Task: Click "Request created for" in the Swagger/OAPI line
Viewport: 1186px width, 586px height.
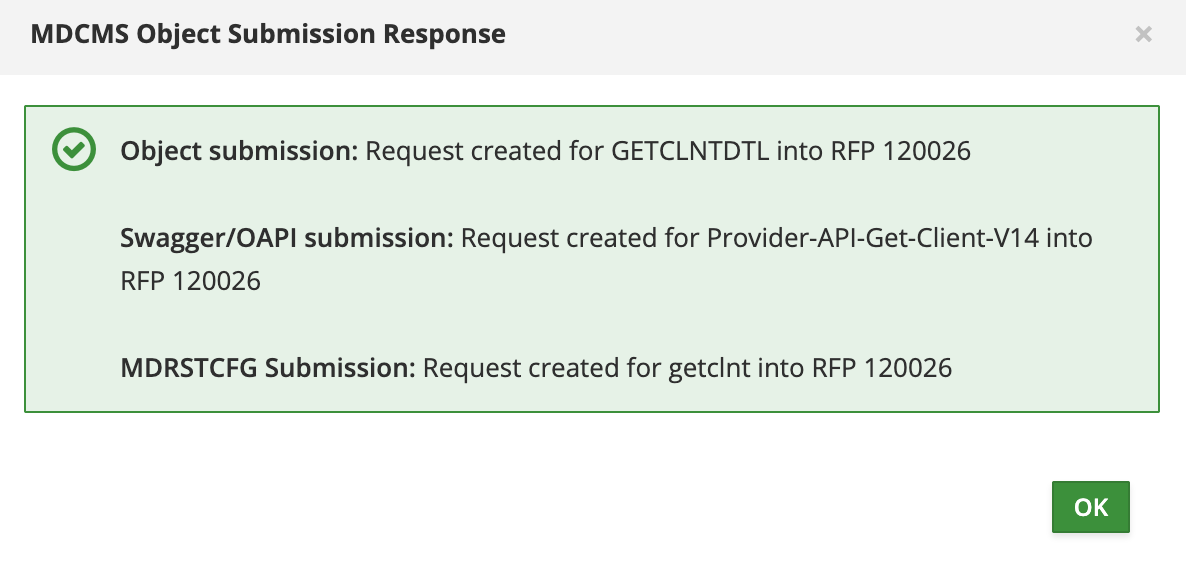Action: click(x=580, y=237)
